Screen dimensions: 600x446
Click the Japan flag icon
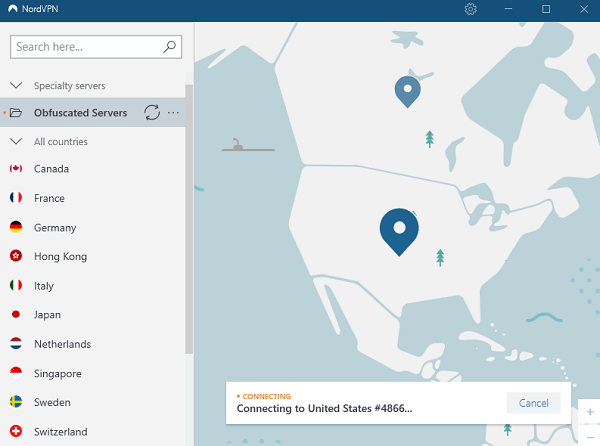point(16,314)
